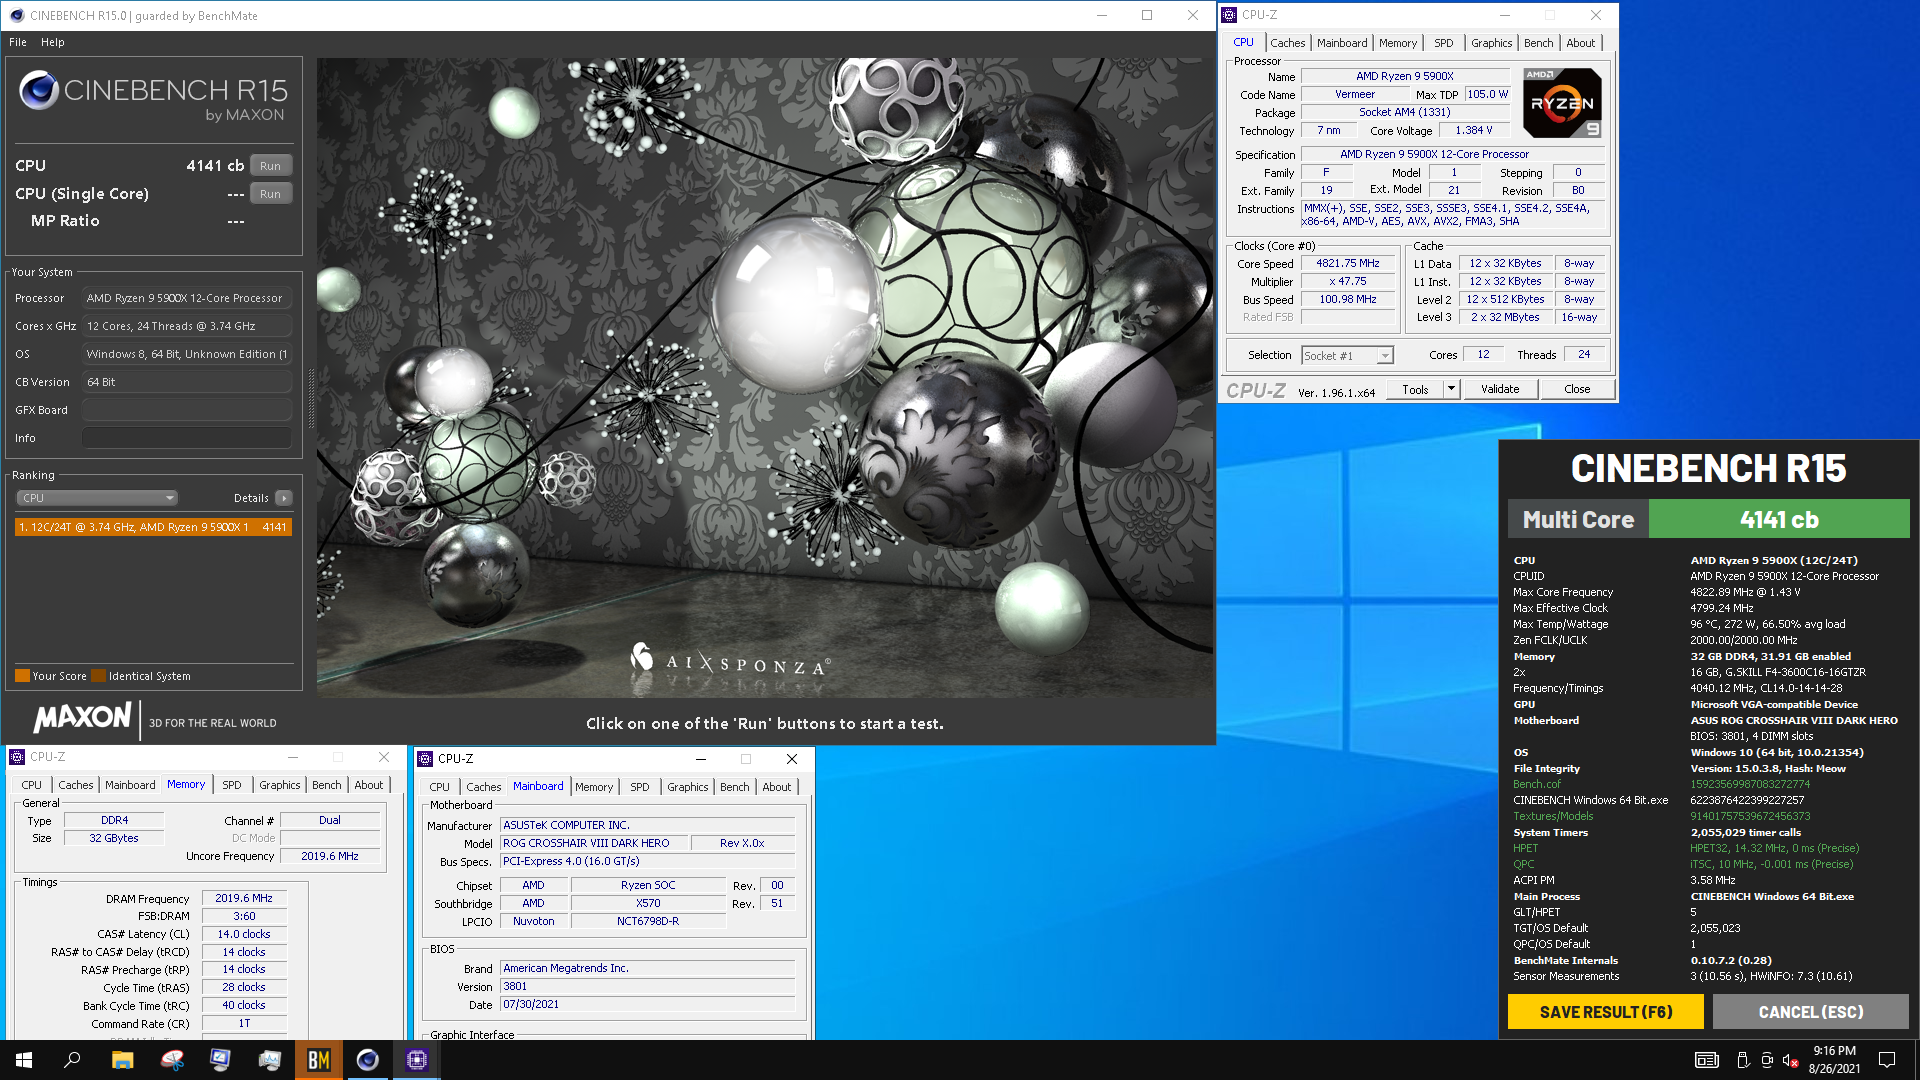Click the muted speaker volume icon
Screen dimensions: 1920x1080
coord(1791,1060)
